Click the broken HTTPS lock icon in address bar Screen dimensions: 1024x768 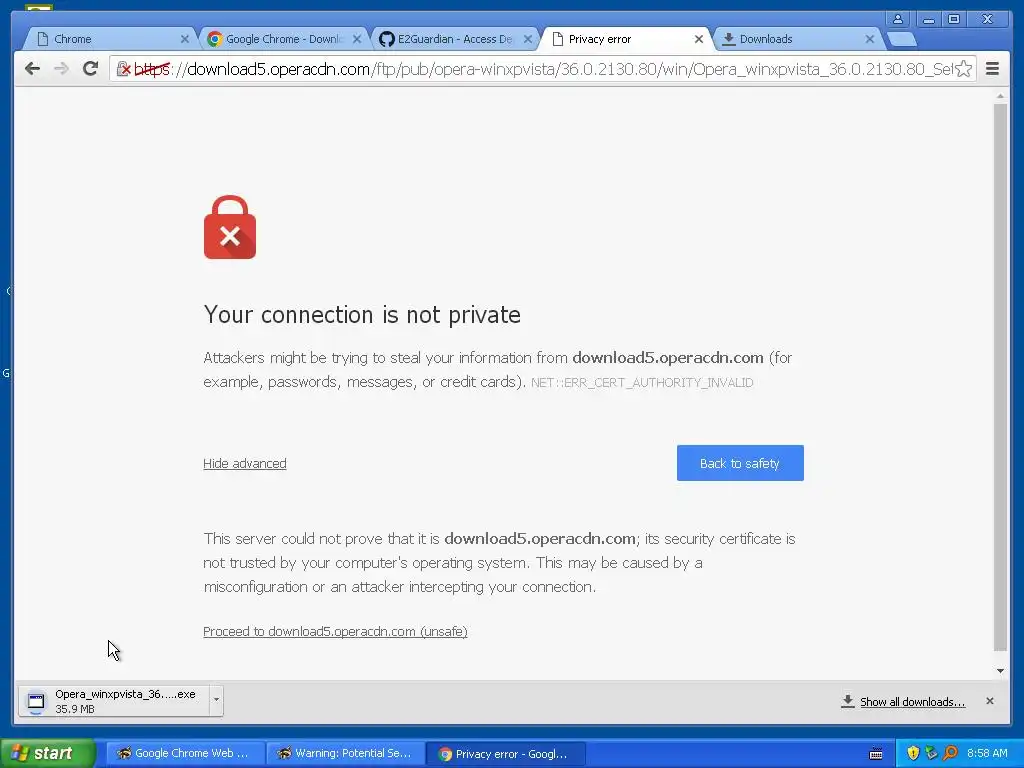pyautogui.click(x=123, y=69)
